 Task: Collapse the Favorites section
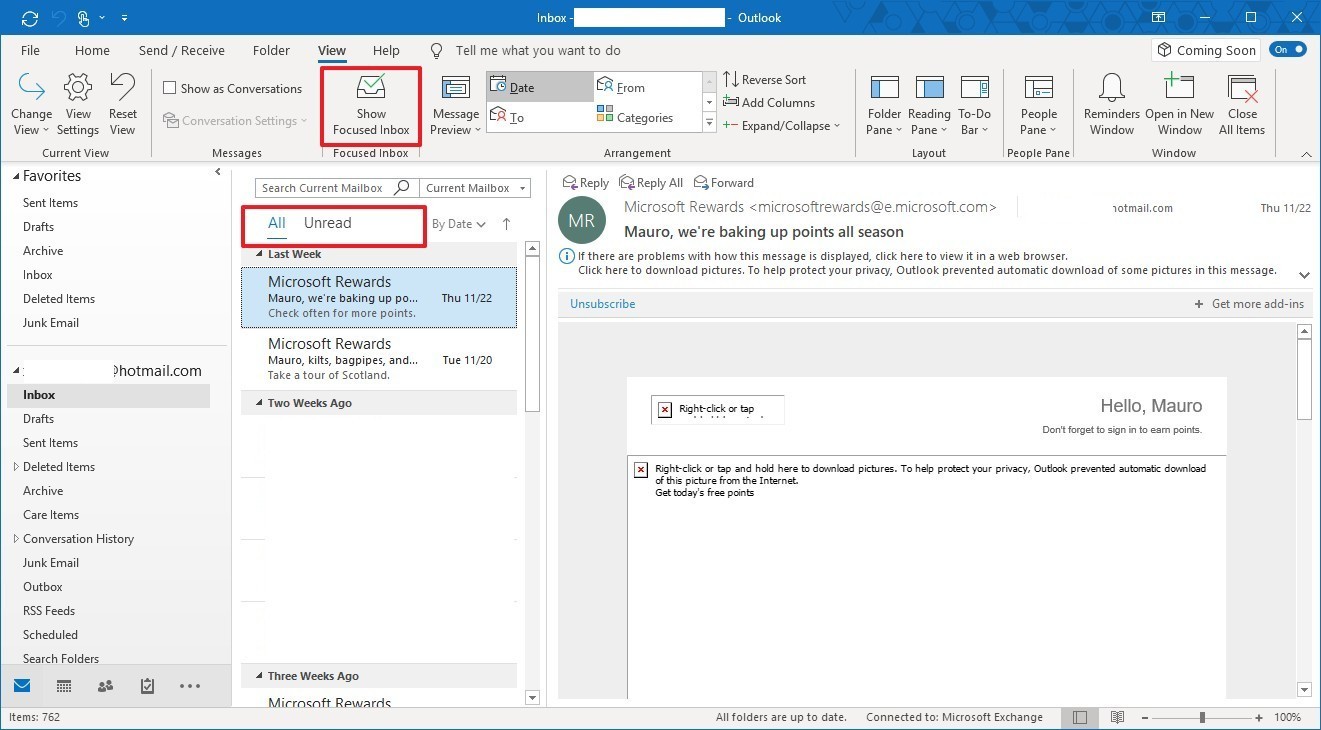[x=15, y=176]
